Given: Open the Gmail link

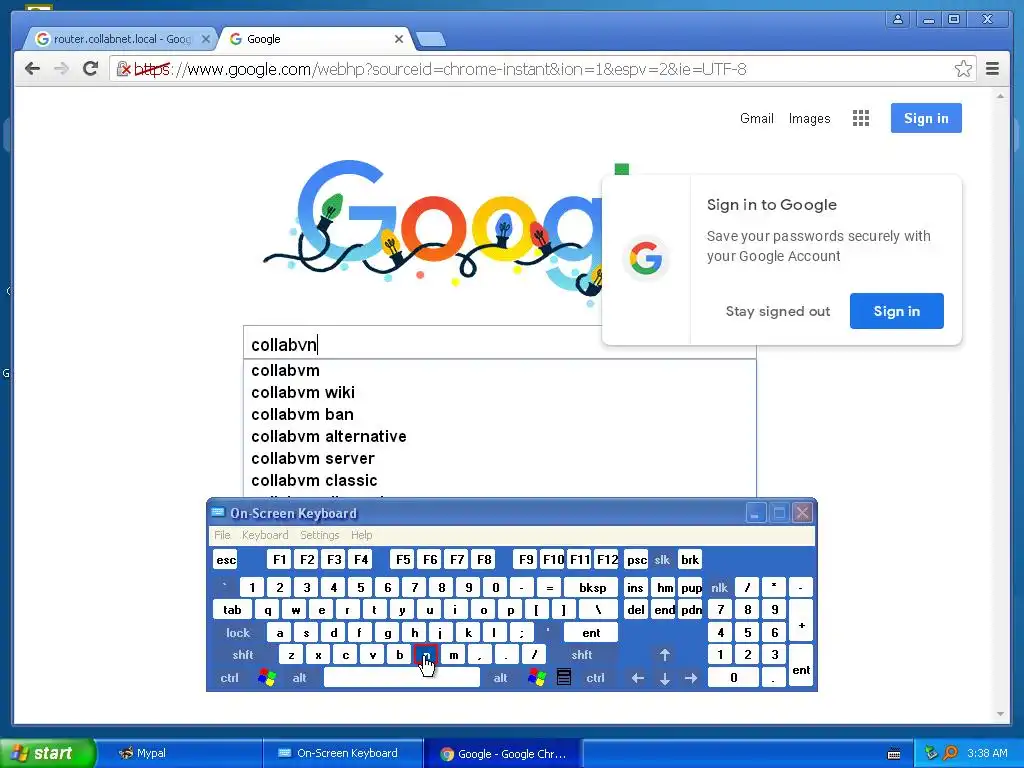Looking at the screenshot, I should pos(756,118).
